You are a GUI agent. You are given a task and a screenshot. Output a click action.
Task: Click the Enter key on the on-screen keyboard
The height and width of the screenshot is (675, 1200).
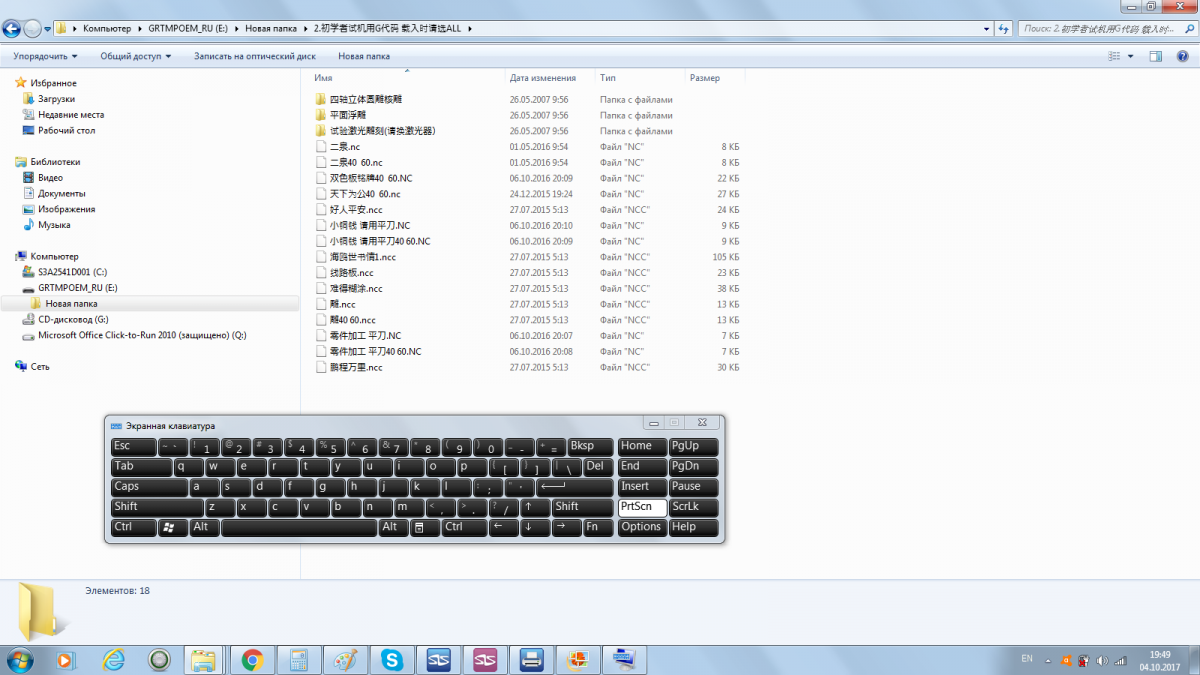click(x=575, y=487)
